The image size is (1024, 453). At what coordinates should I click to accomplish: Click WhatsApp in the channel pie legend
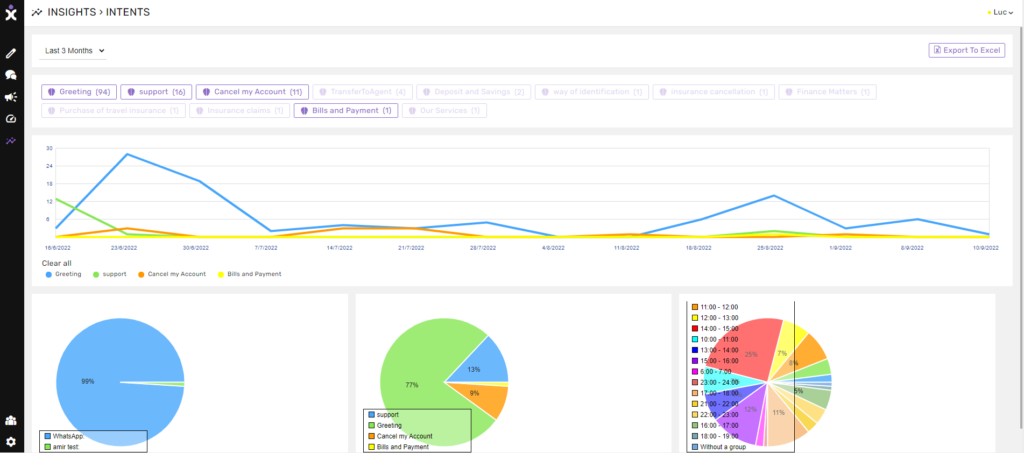tap(64, 435)
